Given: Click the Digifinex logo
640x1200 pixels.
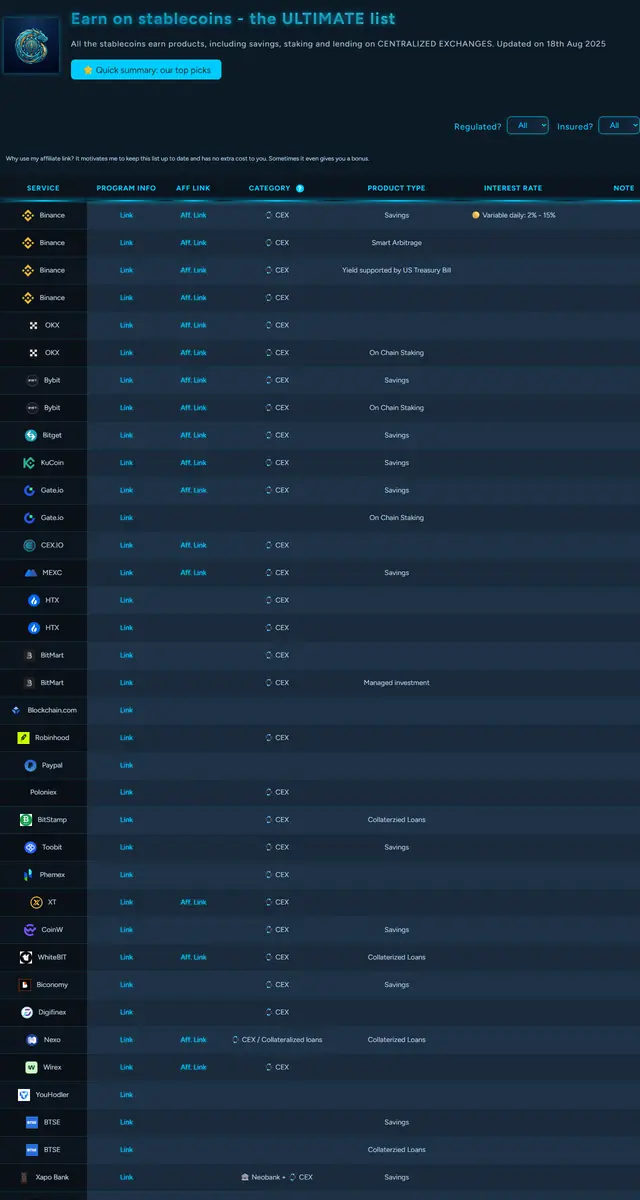Looking at the screenshot, I should pos(27,1012).
